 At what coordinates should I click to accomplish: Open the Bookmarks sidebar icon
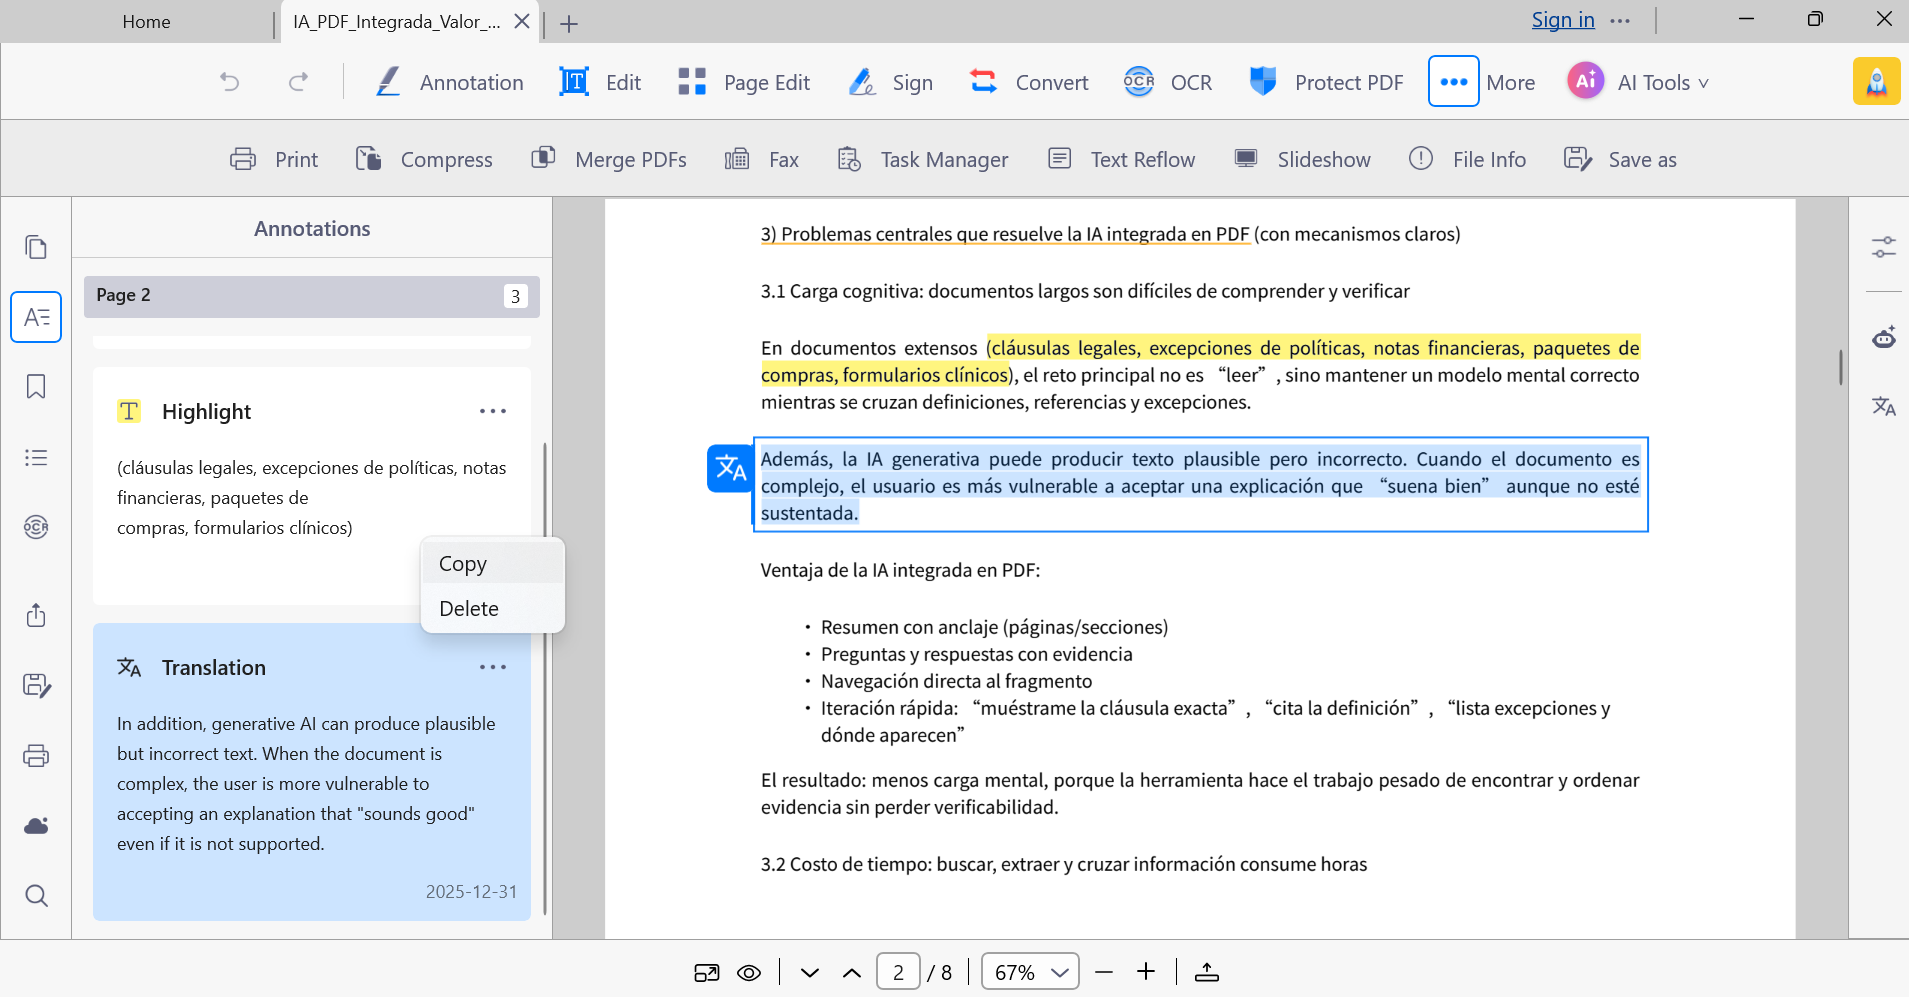coord(36,387)
